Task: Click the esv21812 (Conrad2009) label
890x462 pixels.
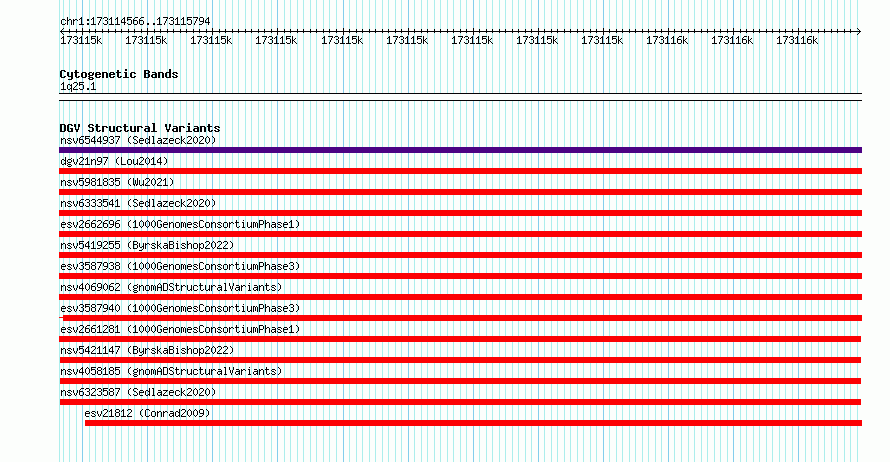Action: click(147, 413)
